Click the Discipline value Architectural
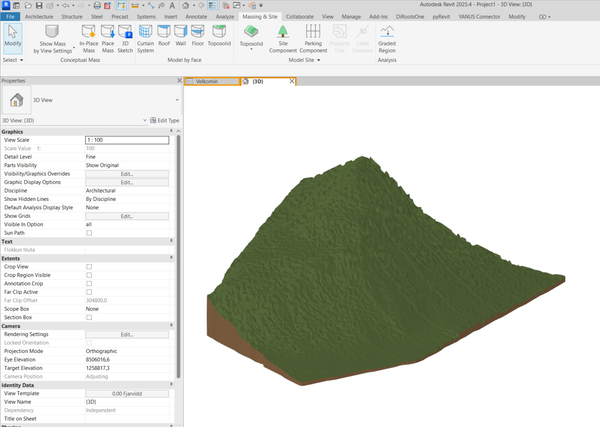This screenshot has width=600, height=427. point(101,191)
